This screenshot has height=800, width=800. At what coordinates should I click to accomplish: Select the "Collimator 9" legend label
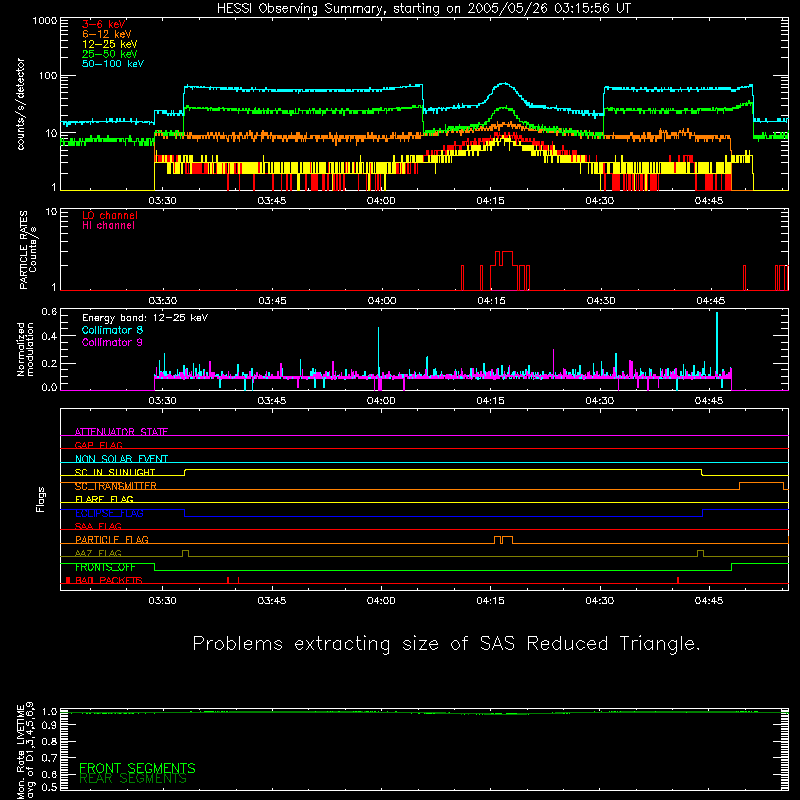pyautogui.click(x=112, y=342)
